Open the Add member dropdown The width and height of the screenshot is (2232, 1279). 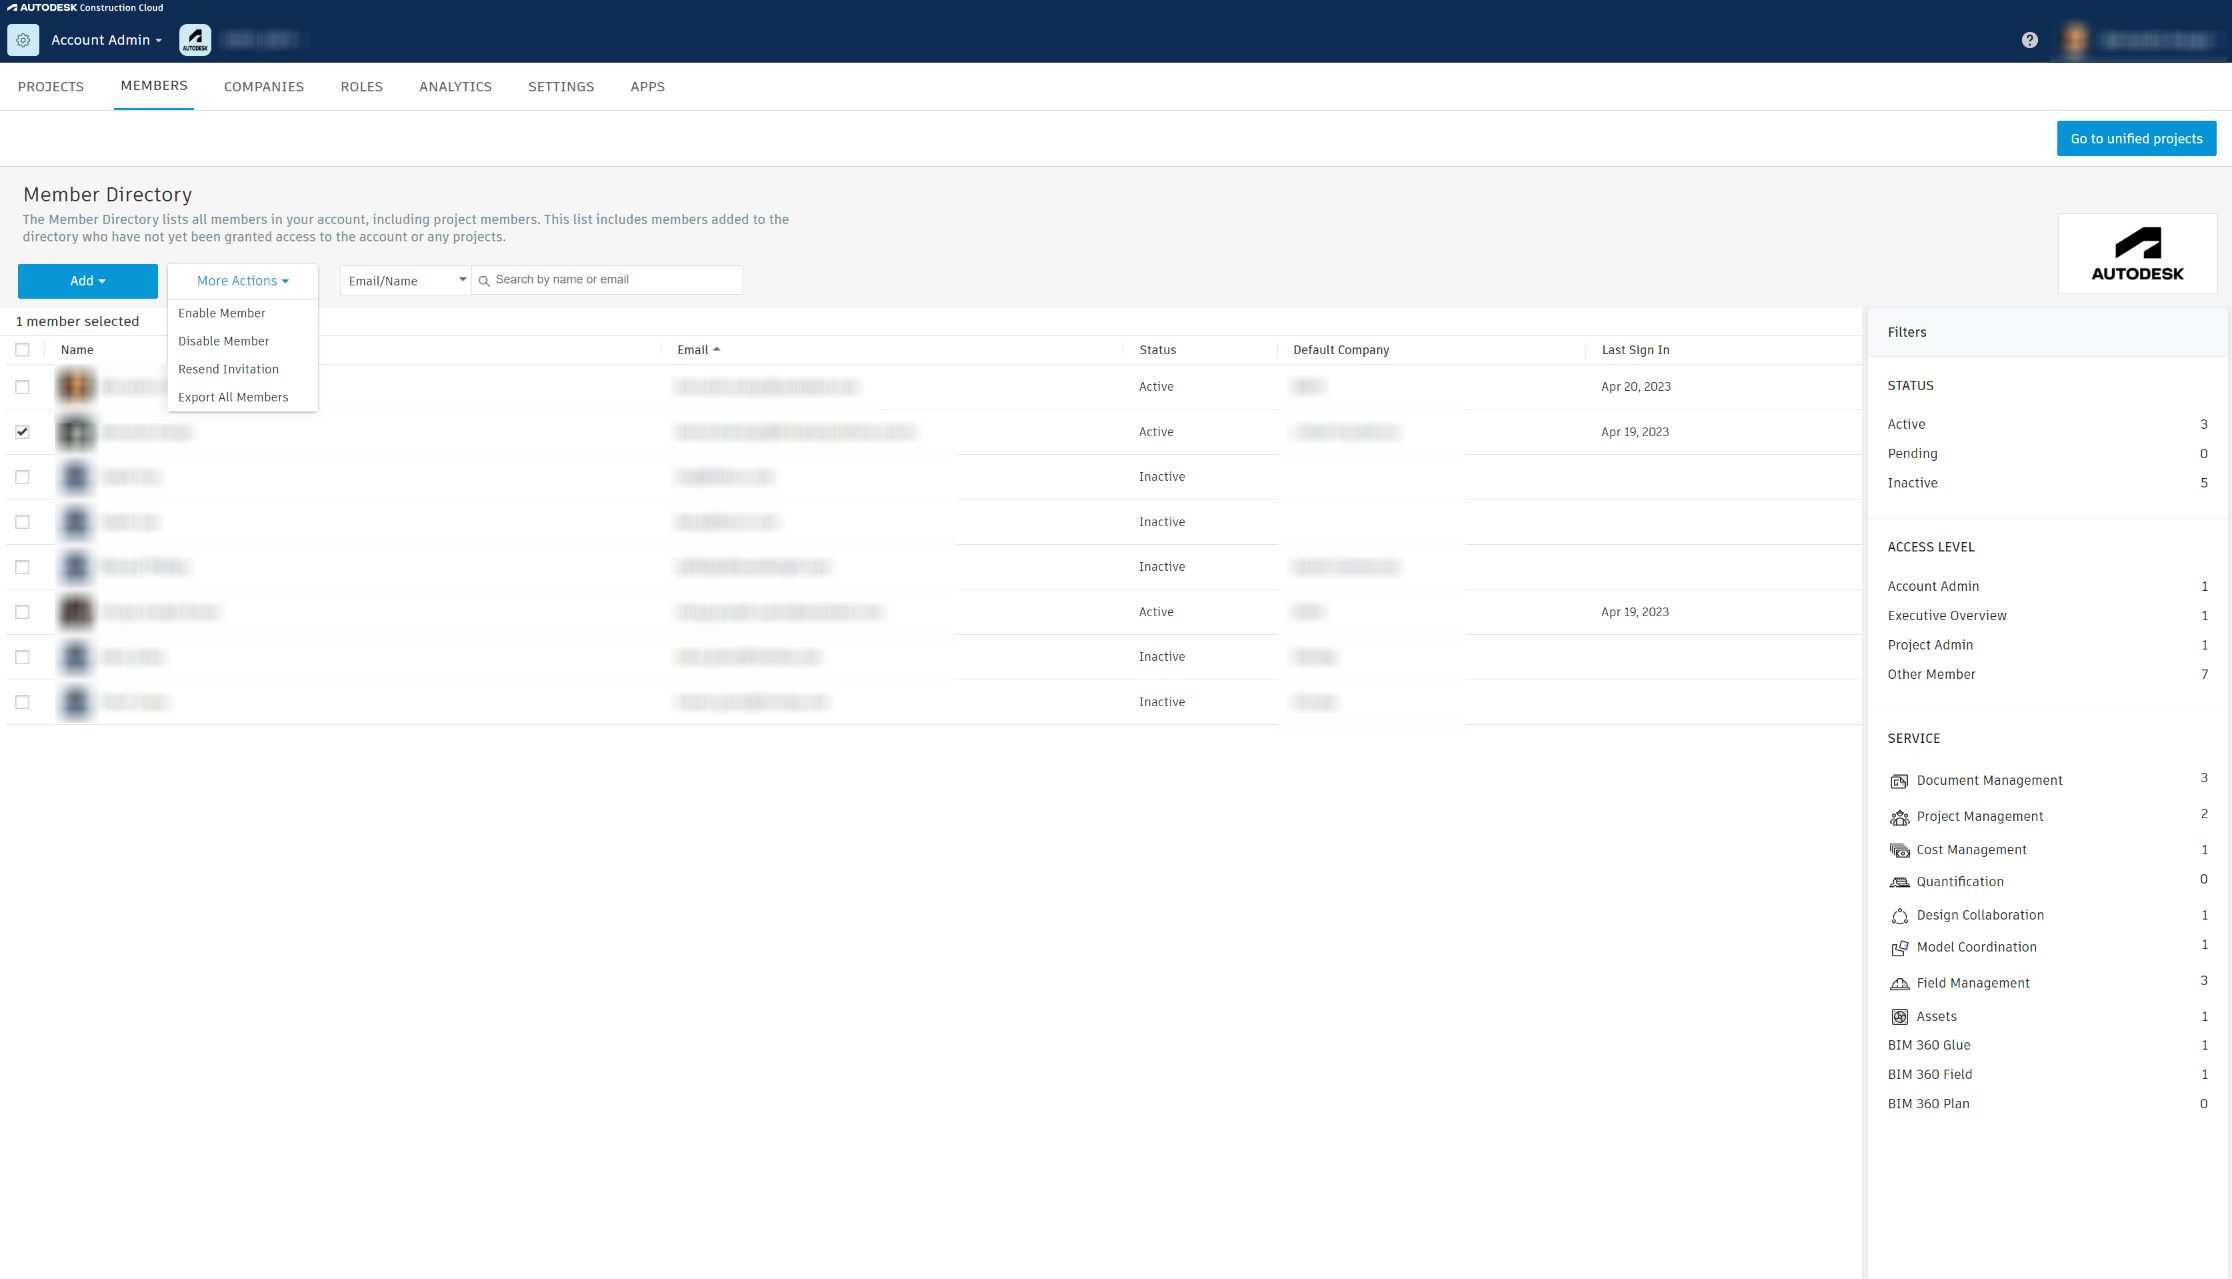(x=87, y=281)
